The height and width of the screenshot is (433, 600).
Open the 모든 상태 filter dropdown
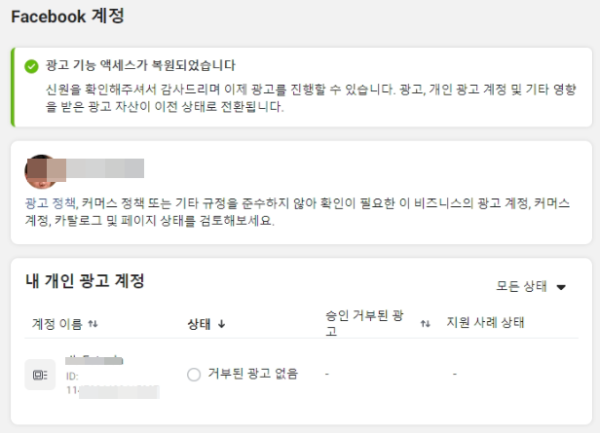[531, 286]
